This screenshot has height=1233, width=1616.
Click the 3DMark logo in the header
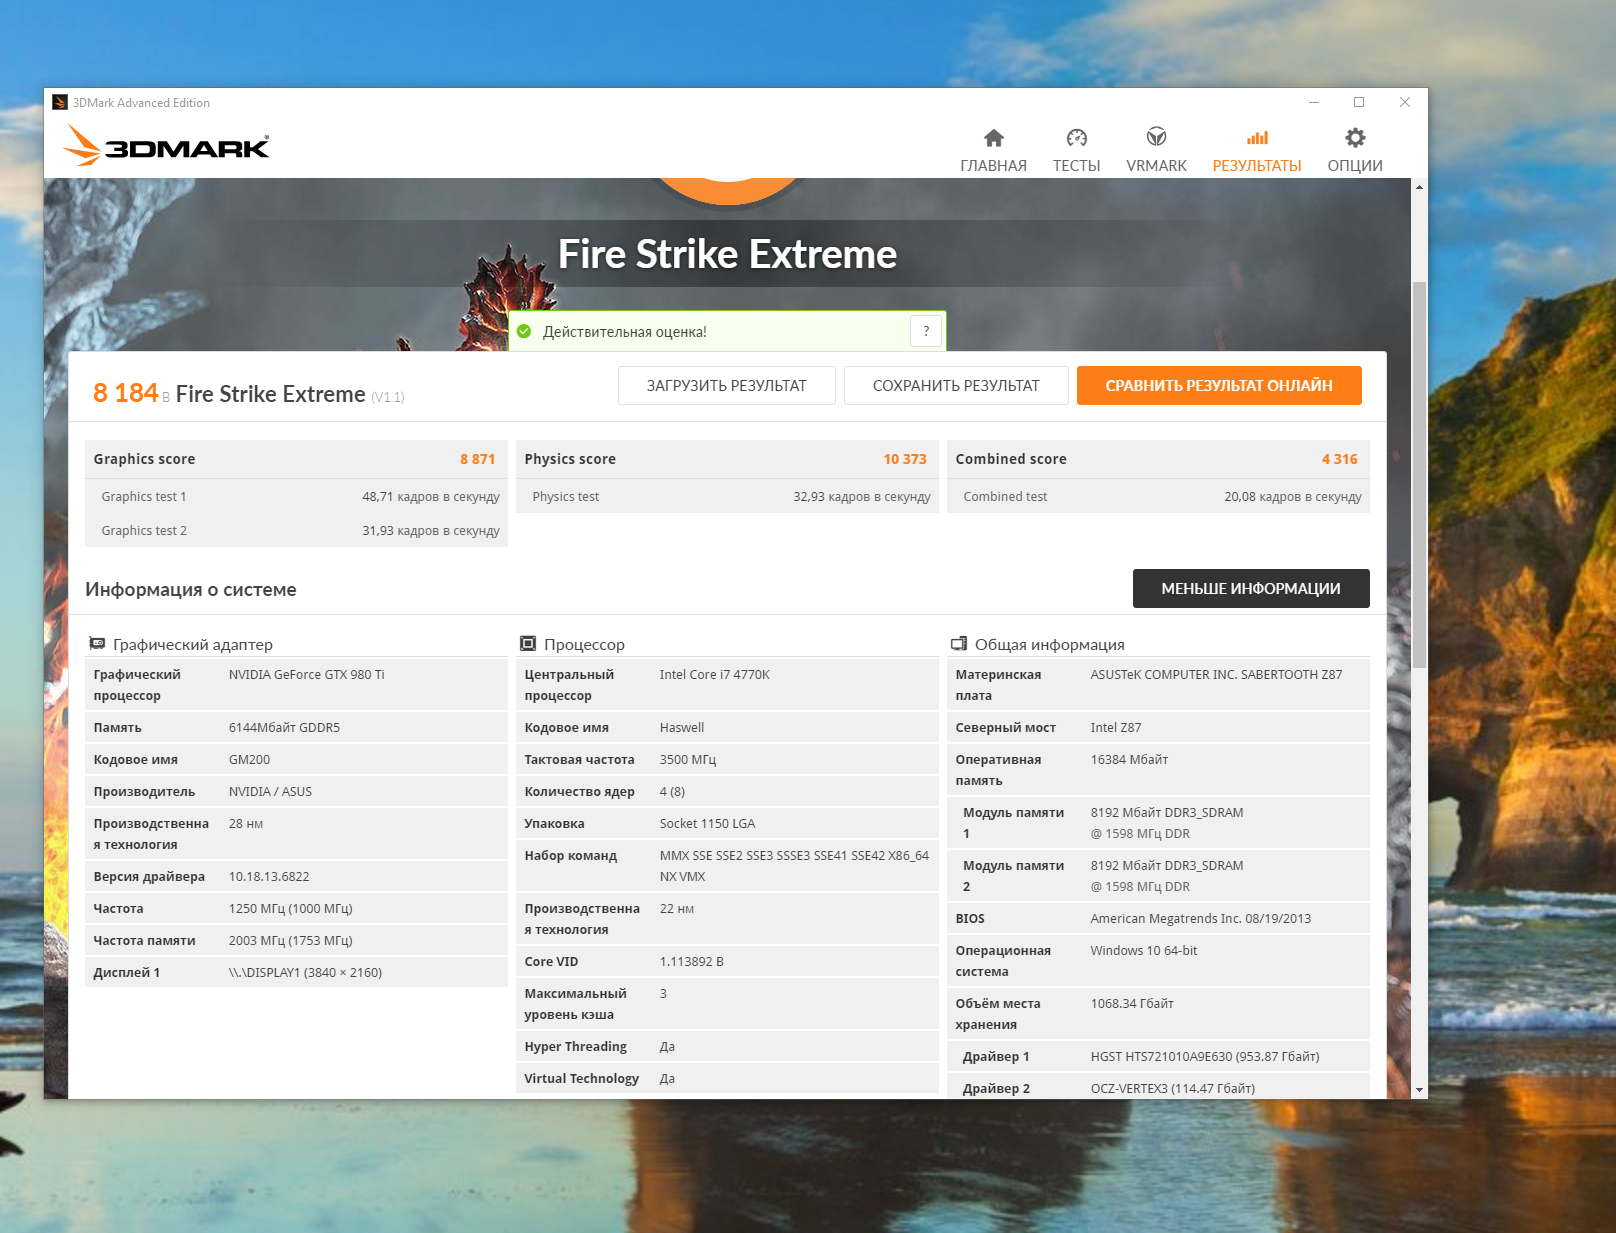point(166,145)
